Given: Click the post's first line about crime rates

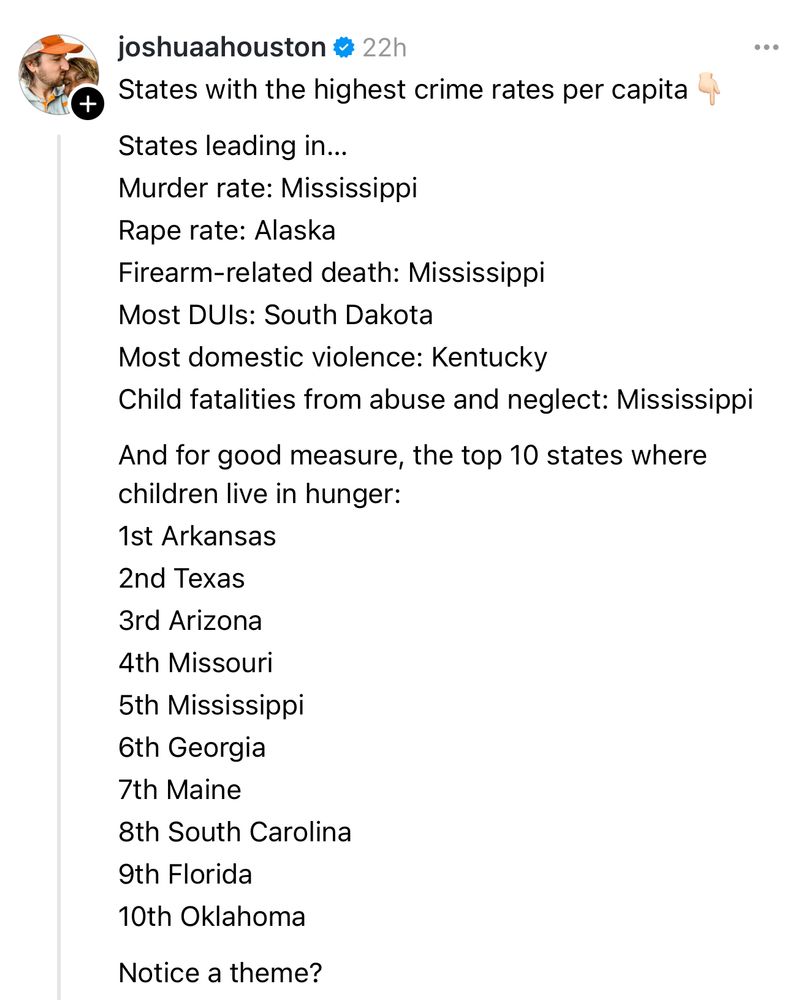Looking at the screenshot, I should [x=403, y=90].
